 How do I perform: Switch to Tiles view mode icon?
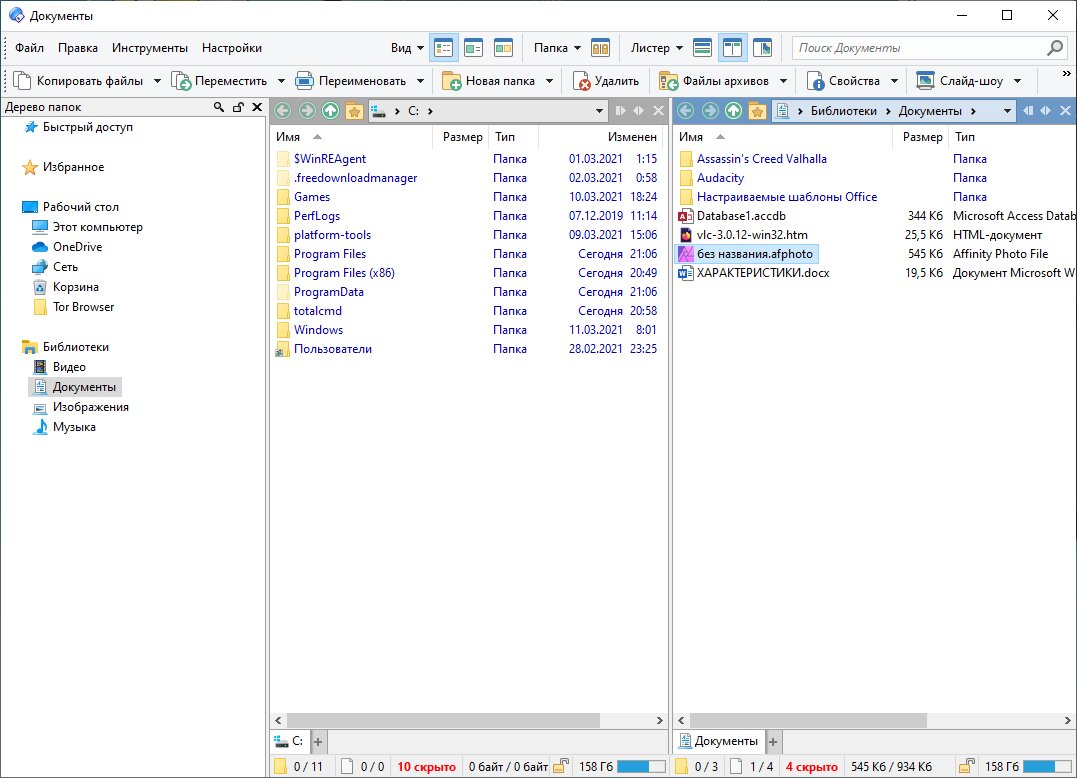tap(503, 48)
